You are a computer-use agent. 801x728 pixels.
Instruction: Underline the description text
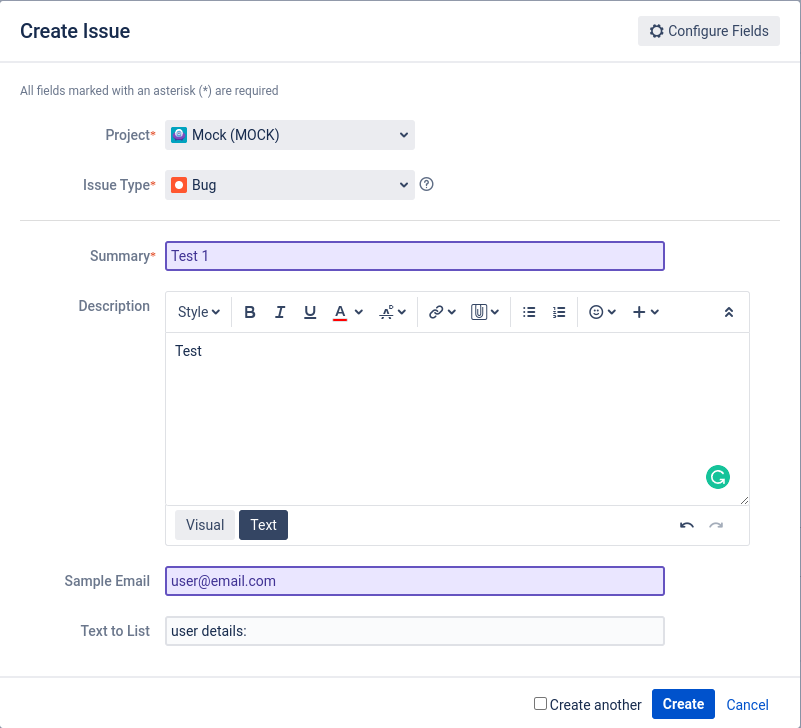point(310,312)
